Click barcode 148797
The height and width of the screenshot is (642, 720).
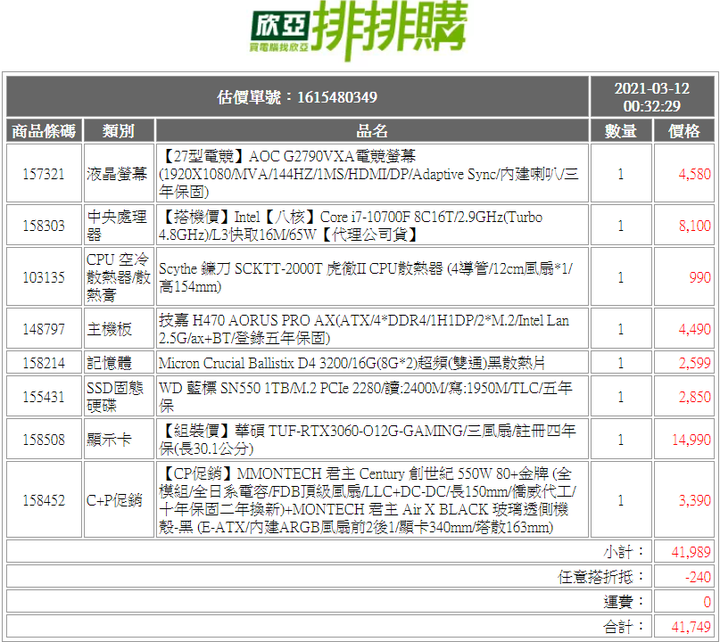coord(44,329)
